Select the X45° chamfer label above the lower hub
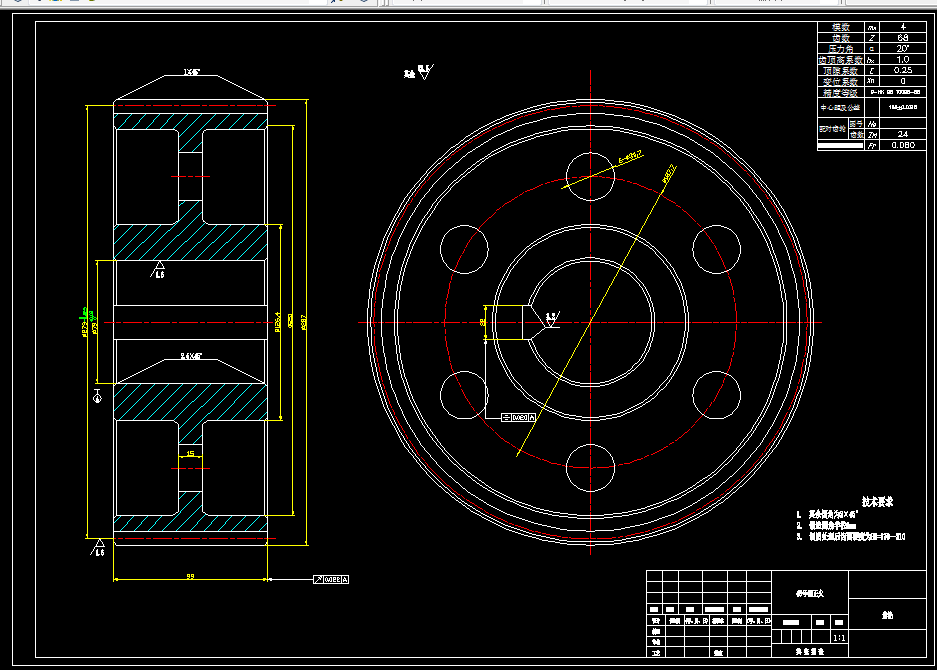The image size is (937, 670). [x=191, y=356]
